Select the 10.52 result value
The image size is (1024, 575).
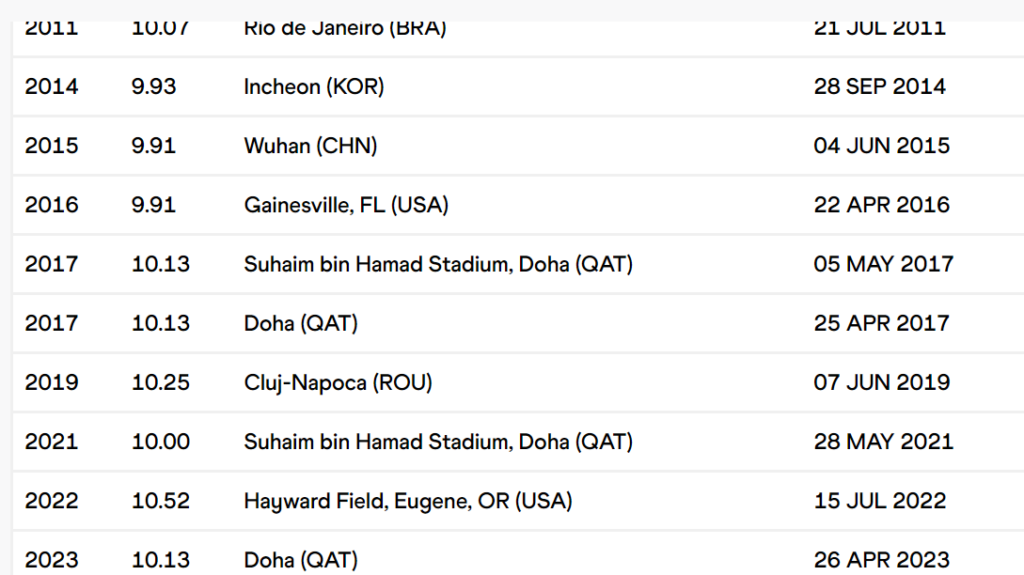point(160,500)
